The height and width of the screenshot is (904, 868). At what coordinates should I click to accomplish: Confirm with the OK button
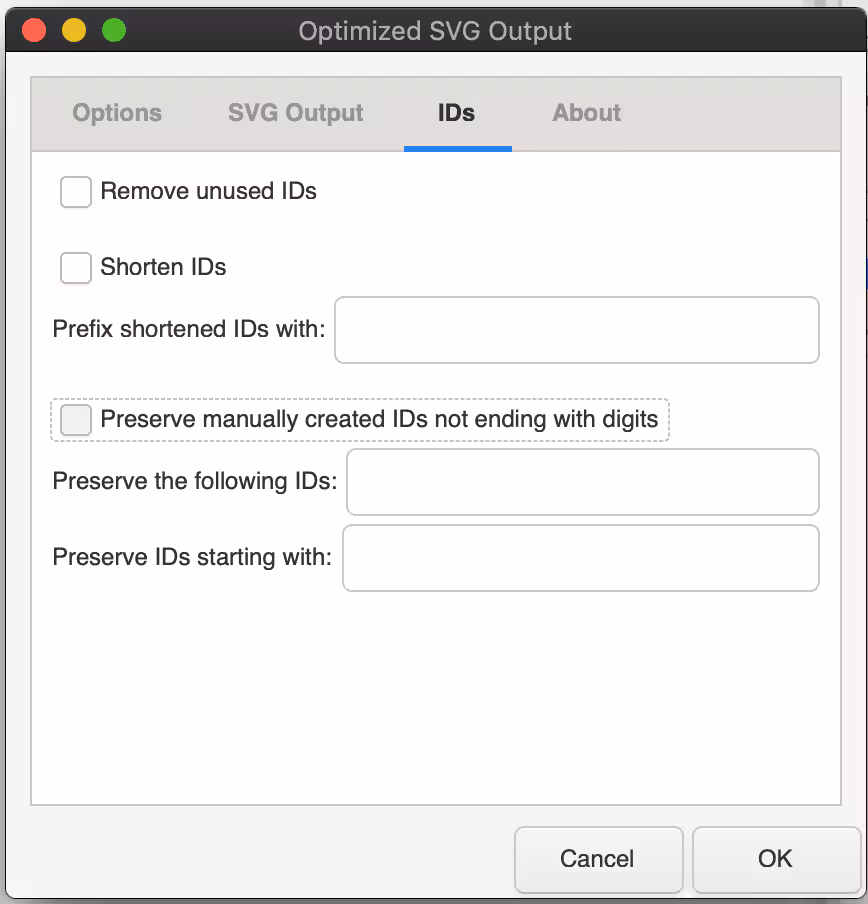774,859
